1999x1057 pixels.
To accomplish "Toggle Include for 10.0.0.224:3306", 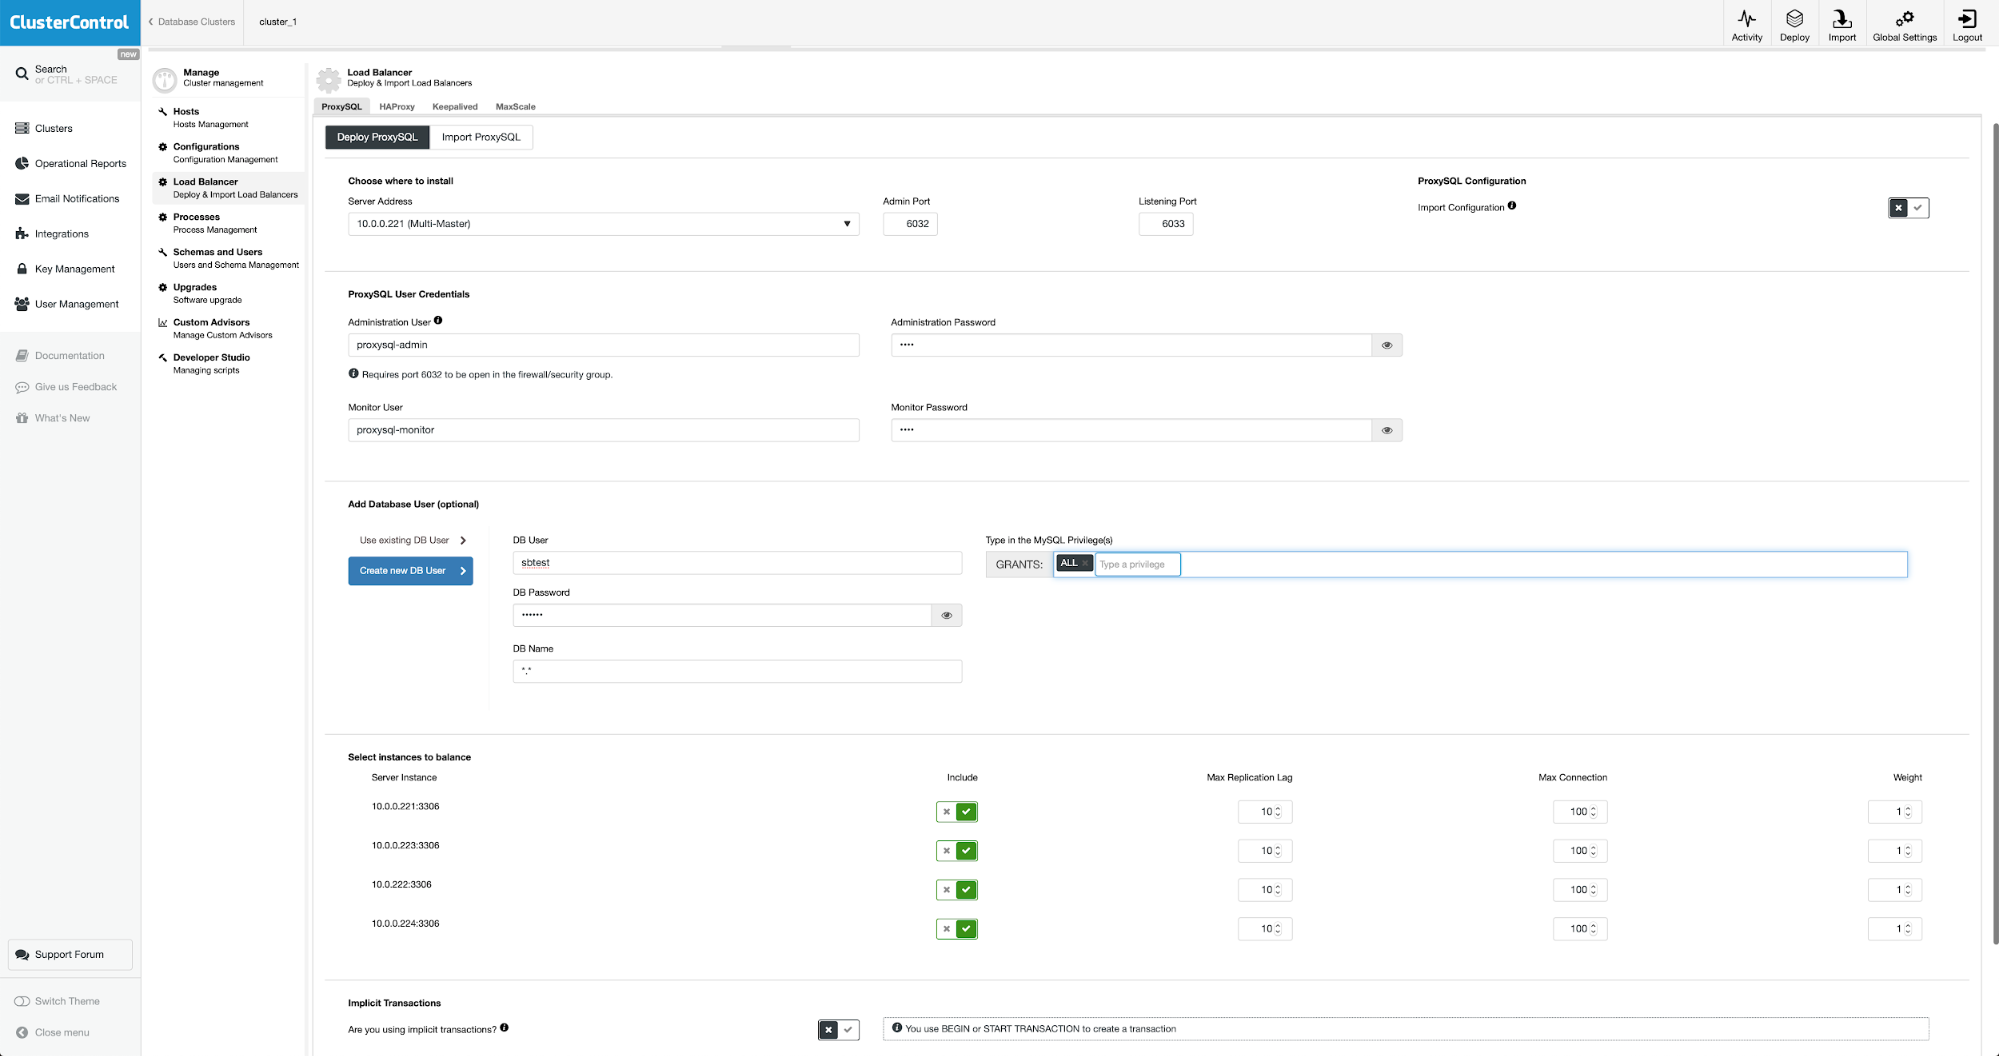I will point(957,929).
